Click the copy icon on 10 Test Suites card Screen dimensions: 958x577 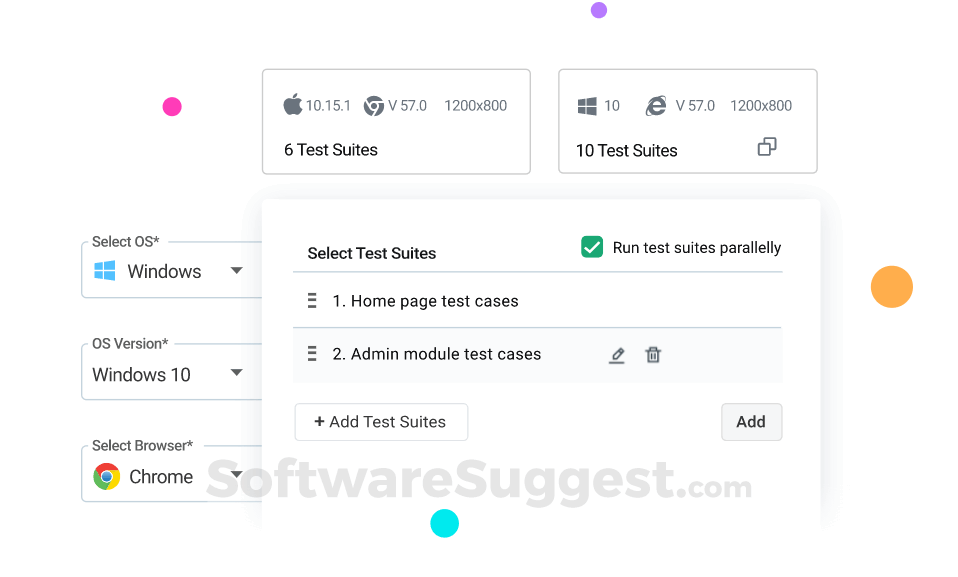click(767, 146)
